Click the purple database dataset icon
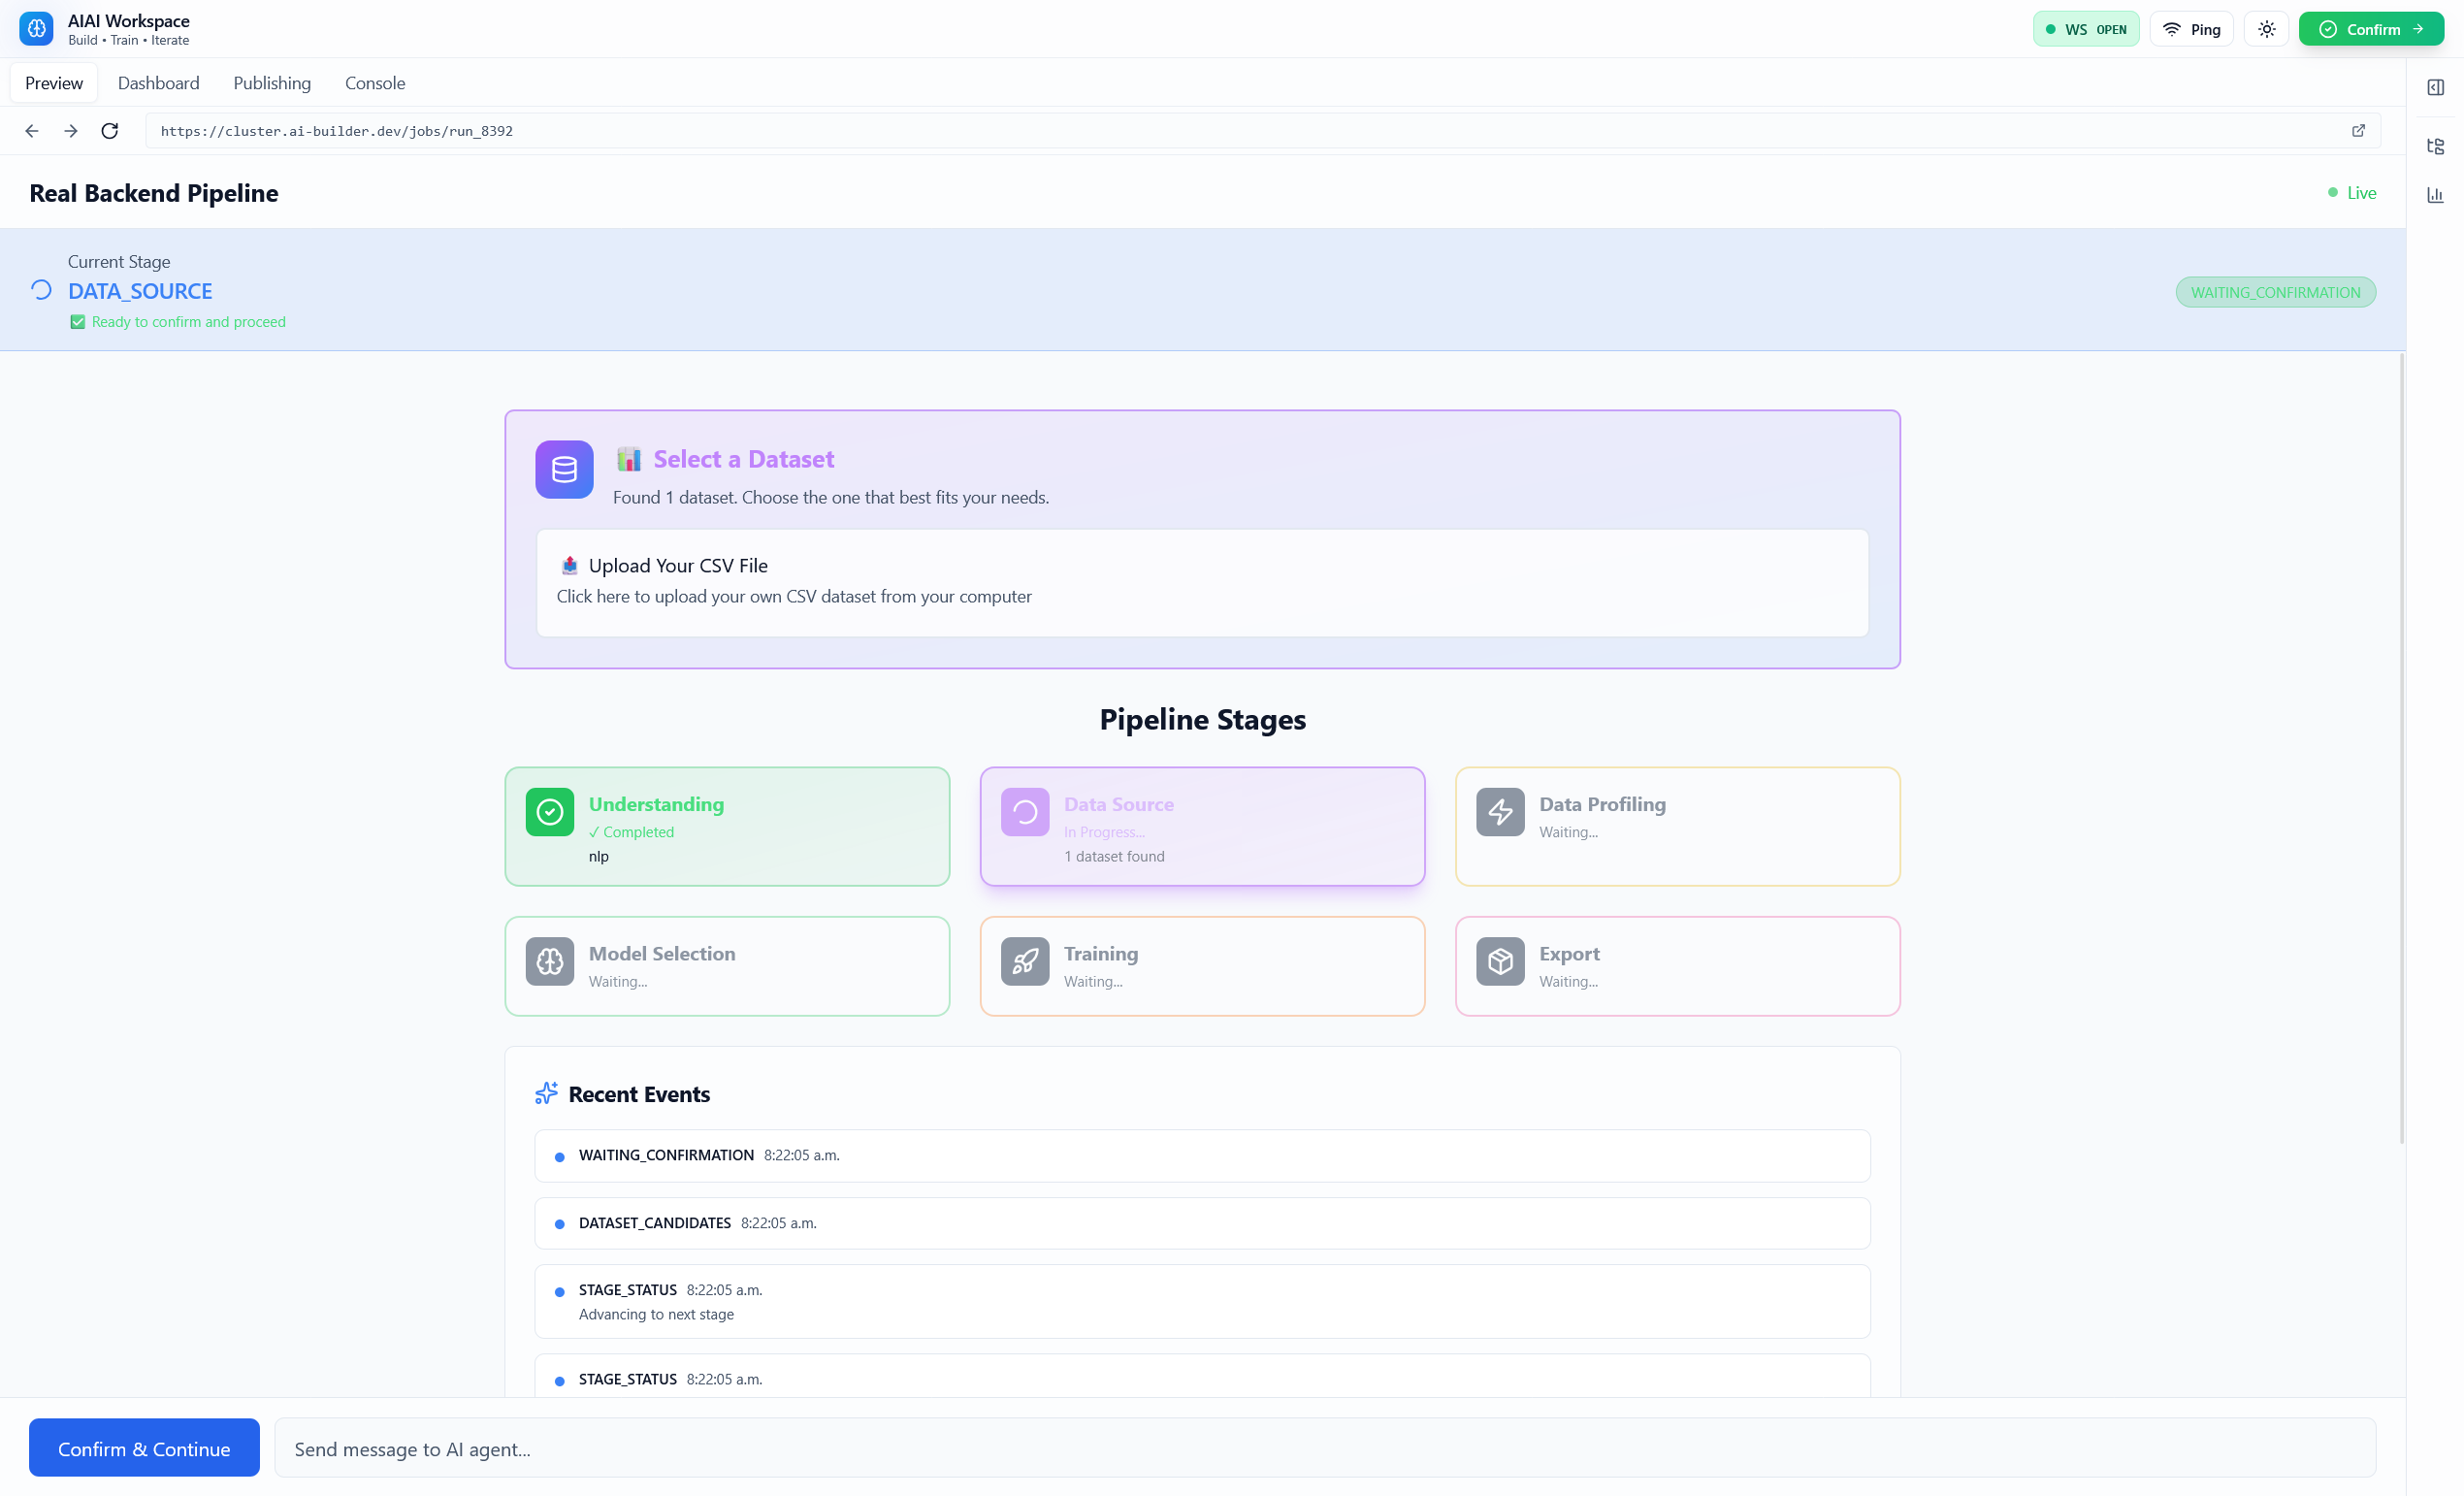The width and height of the screenshot is (2464, 1496). click(x=564, y=469)
